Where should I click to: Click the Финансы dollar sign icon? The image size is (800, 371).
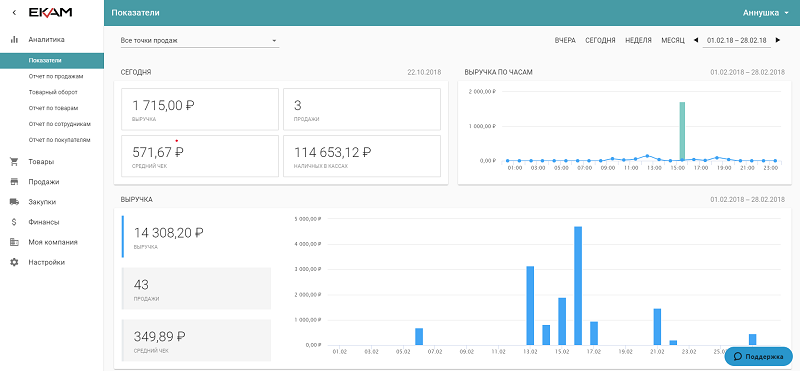(x=14, y=222)
